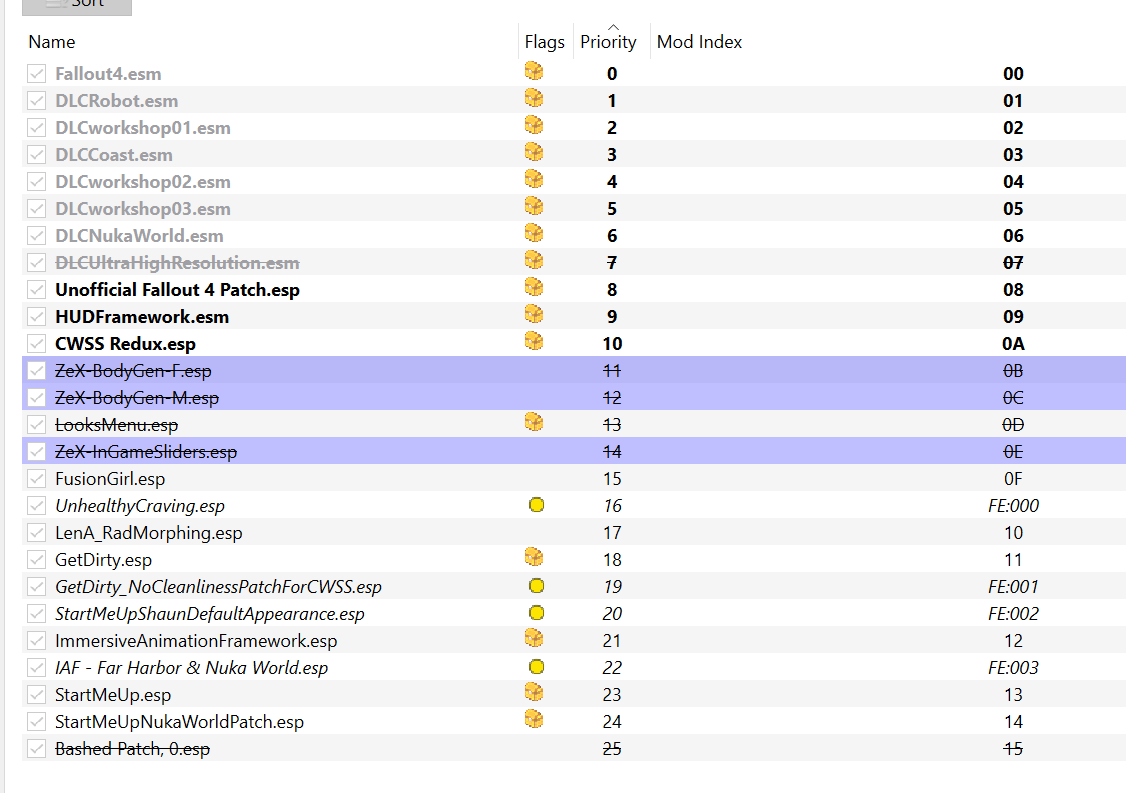
Task: Click the archive flag icon for CWSS Redux.esp
Action: tap(534, 341)
